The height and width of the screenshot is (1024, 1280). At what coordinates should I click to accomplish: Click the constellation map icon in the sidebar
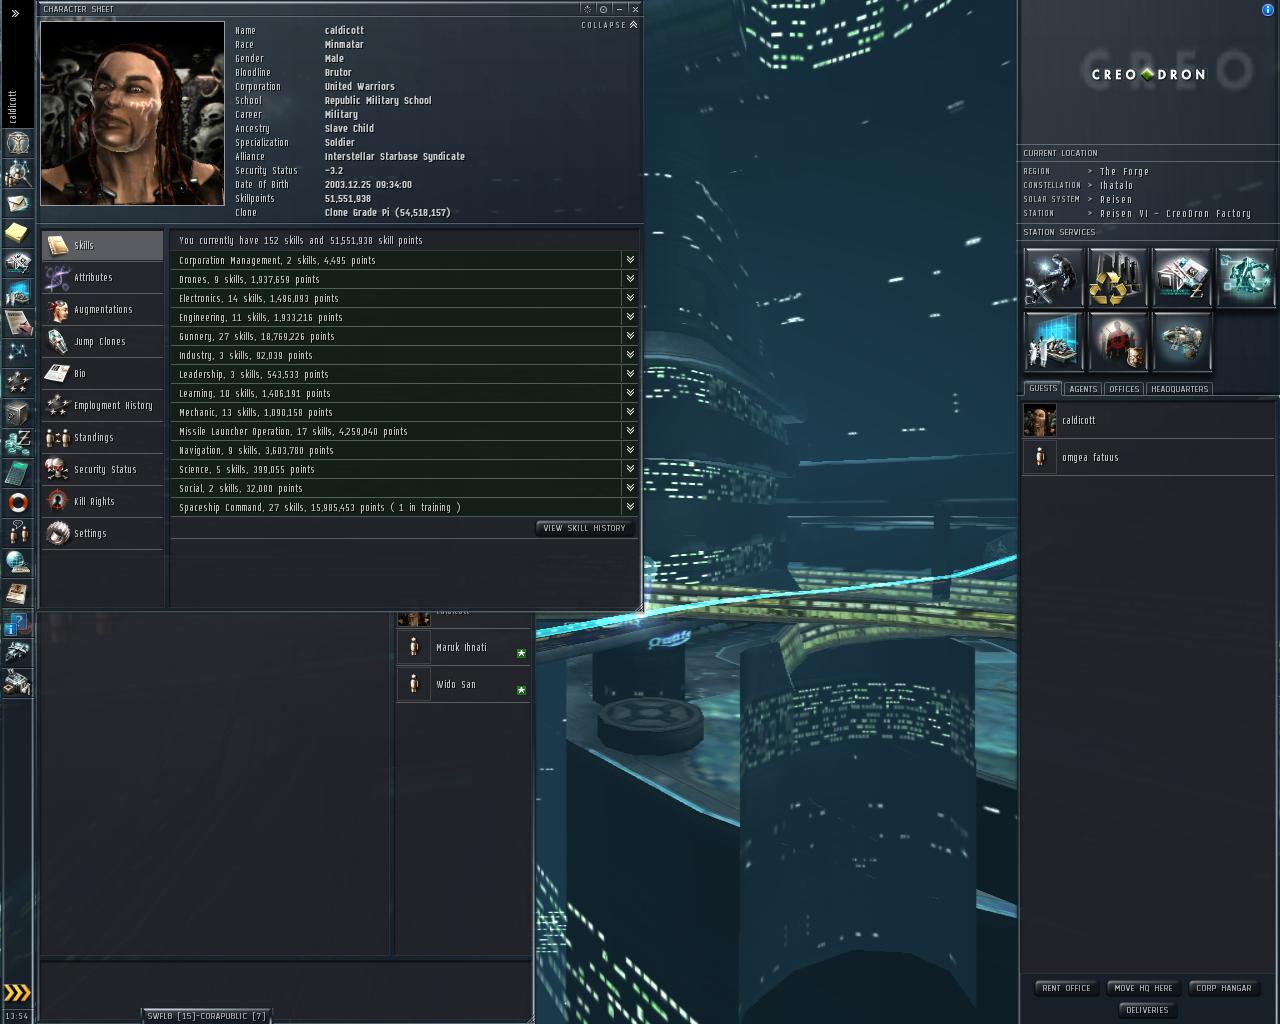coord(17,352)
